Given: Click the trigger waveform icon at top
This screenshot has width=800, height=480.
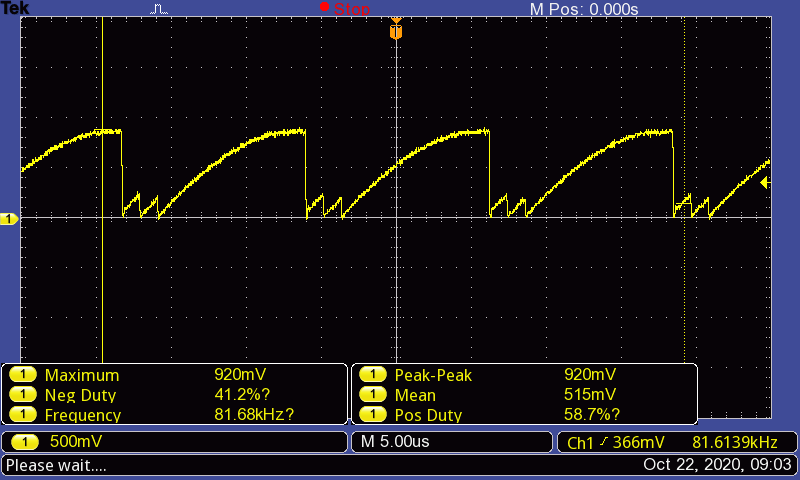Looking at the screenshot, I should click(159, 9).
